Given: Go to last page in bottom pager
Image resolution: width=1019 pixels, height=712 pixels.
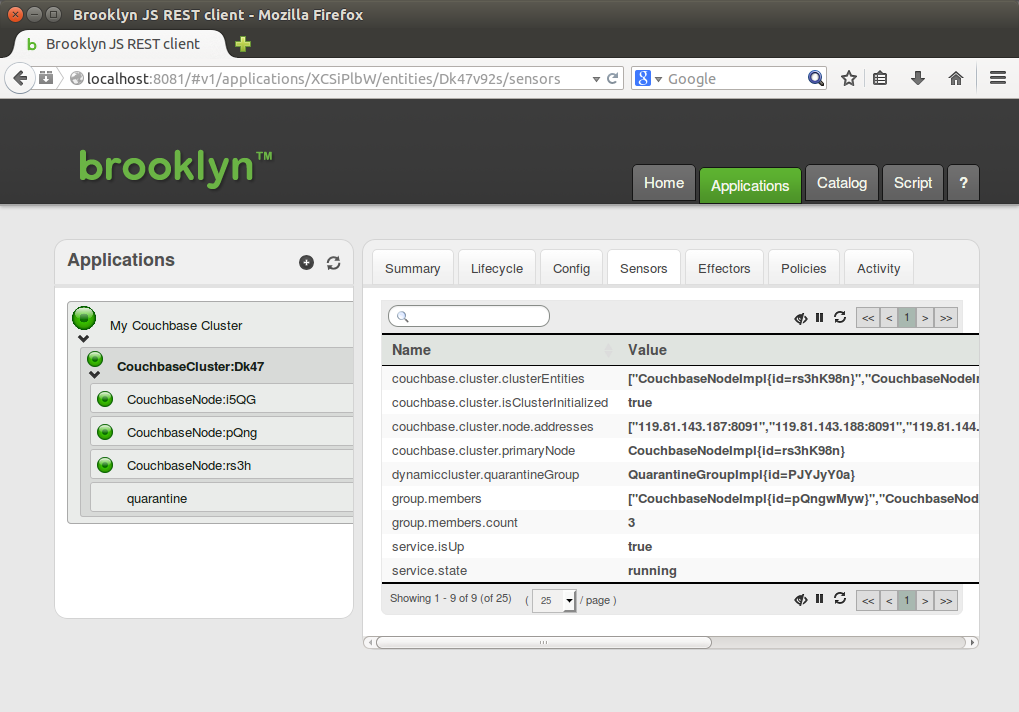Looking at the screenshot, I should [x=946, y=600].
